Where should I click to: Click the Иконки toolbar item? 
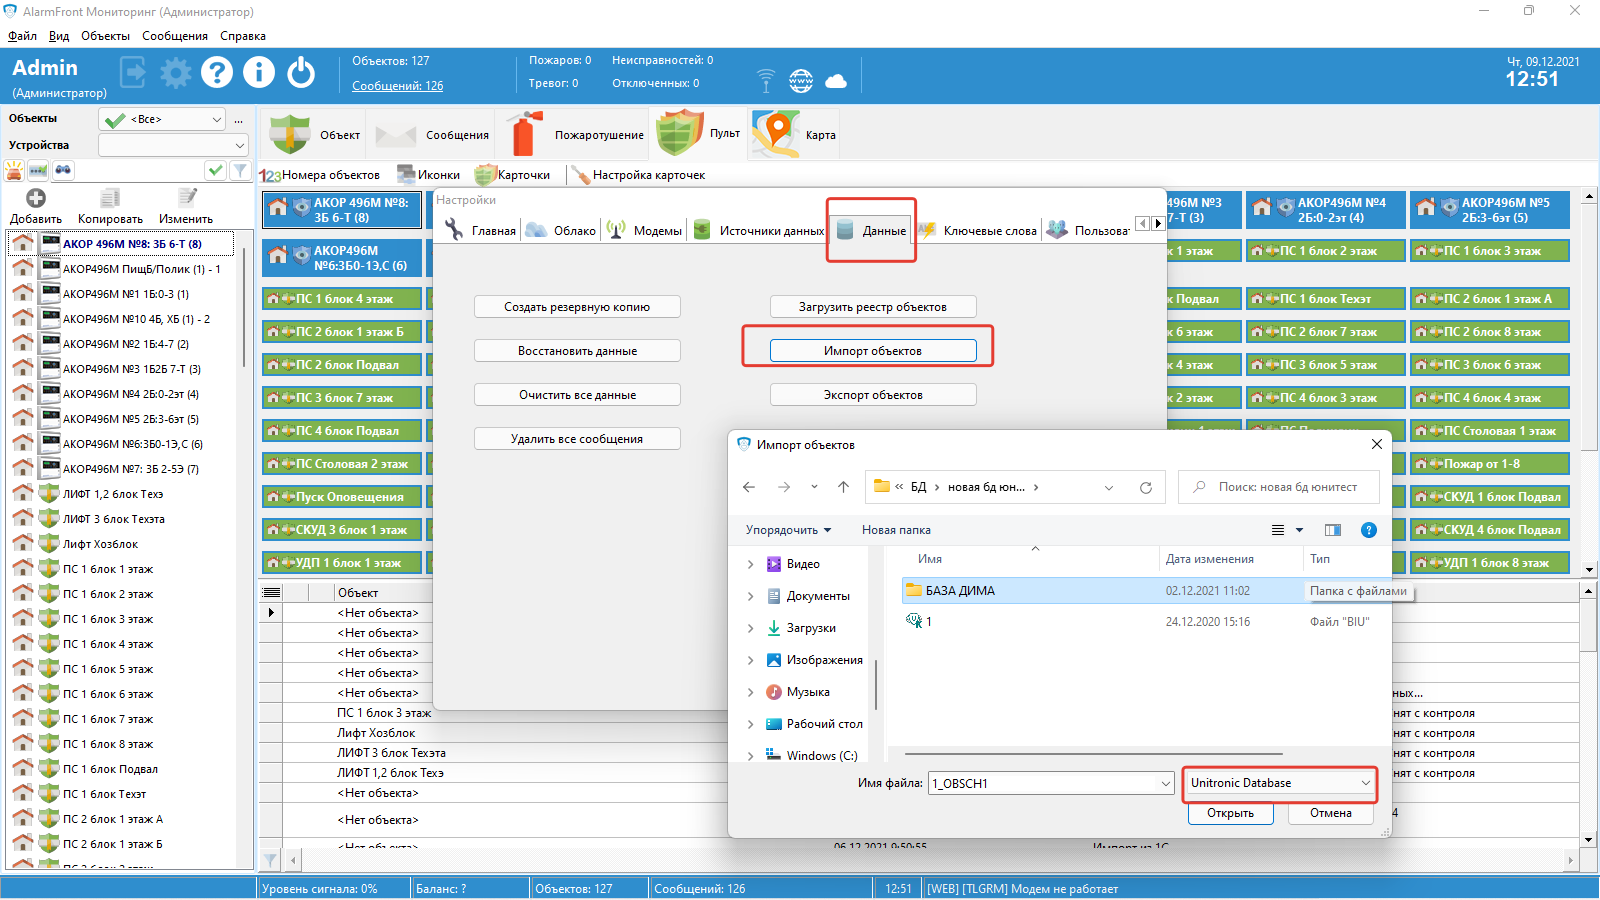pyautogui.click(x=428, y=175)
